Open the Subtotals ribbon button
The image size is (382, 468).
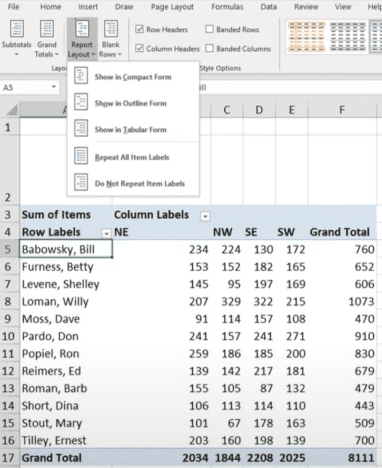(16, 37)
